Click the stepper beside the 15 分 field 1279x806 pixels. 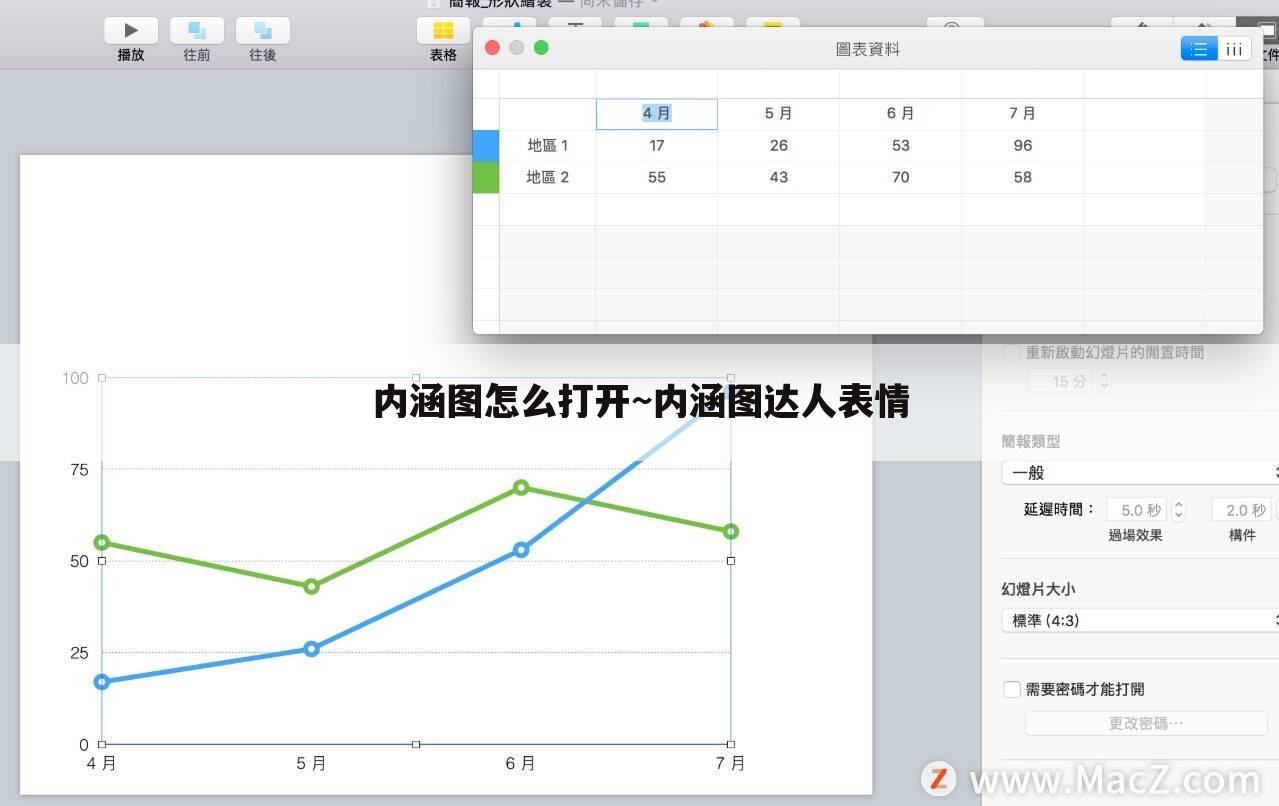pyautogui.click(x=1105, y=381)
